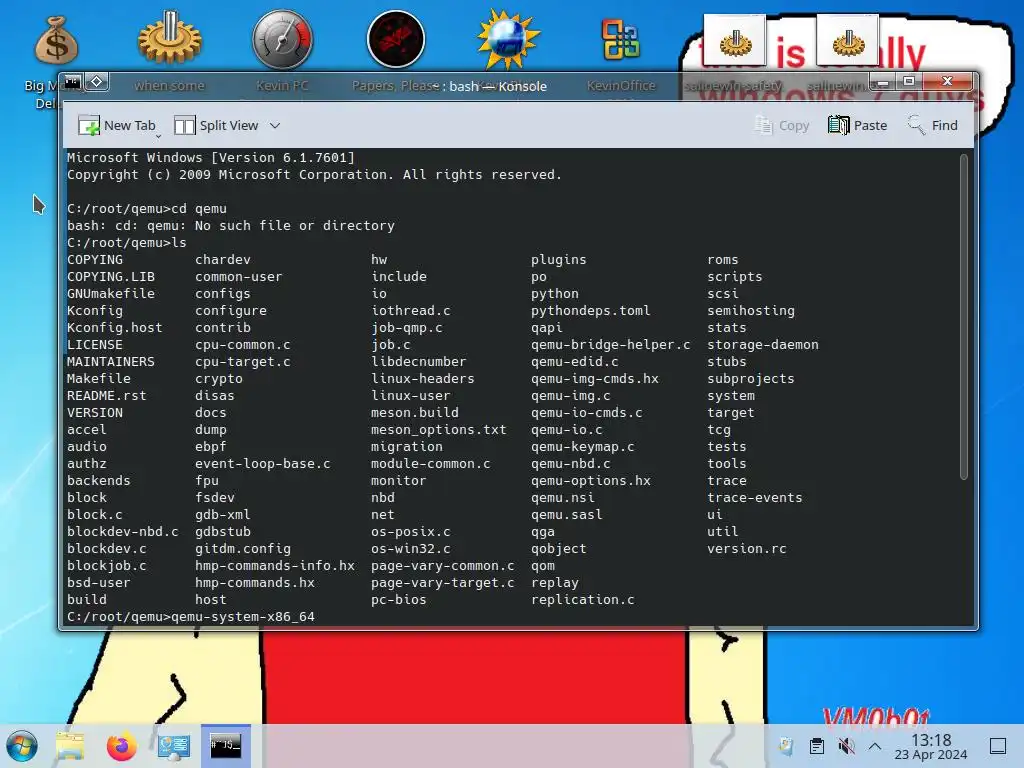Toggle the diamond pin button in Konsole title bar

tap(97, 82)
